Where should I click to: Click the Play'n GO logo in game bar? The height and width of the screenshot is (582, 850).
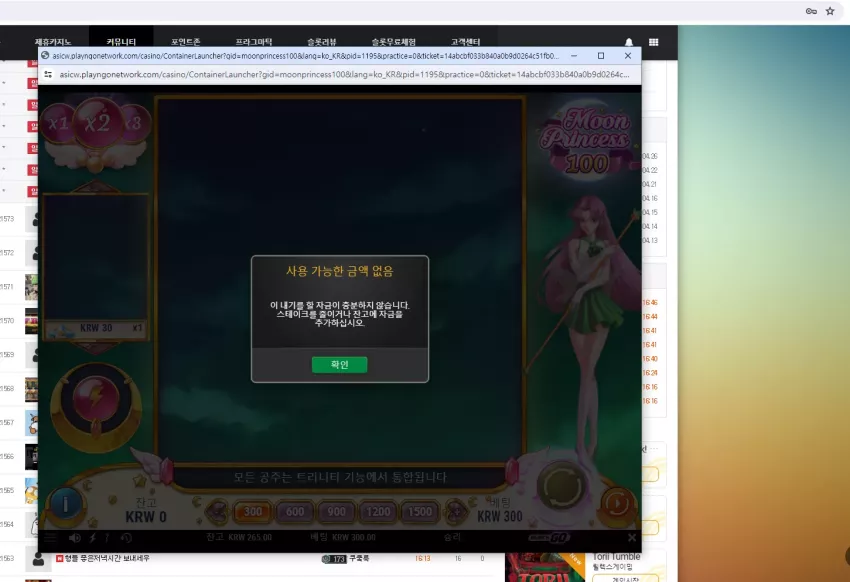coord(549,538)
